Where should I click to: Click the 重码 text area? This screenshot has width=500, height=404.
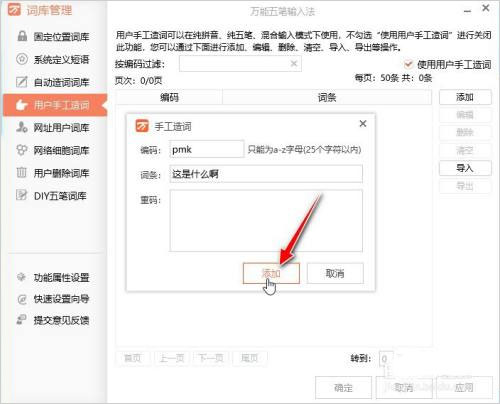[266, 221]
